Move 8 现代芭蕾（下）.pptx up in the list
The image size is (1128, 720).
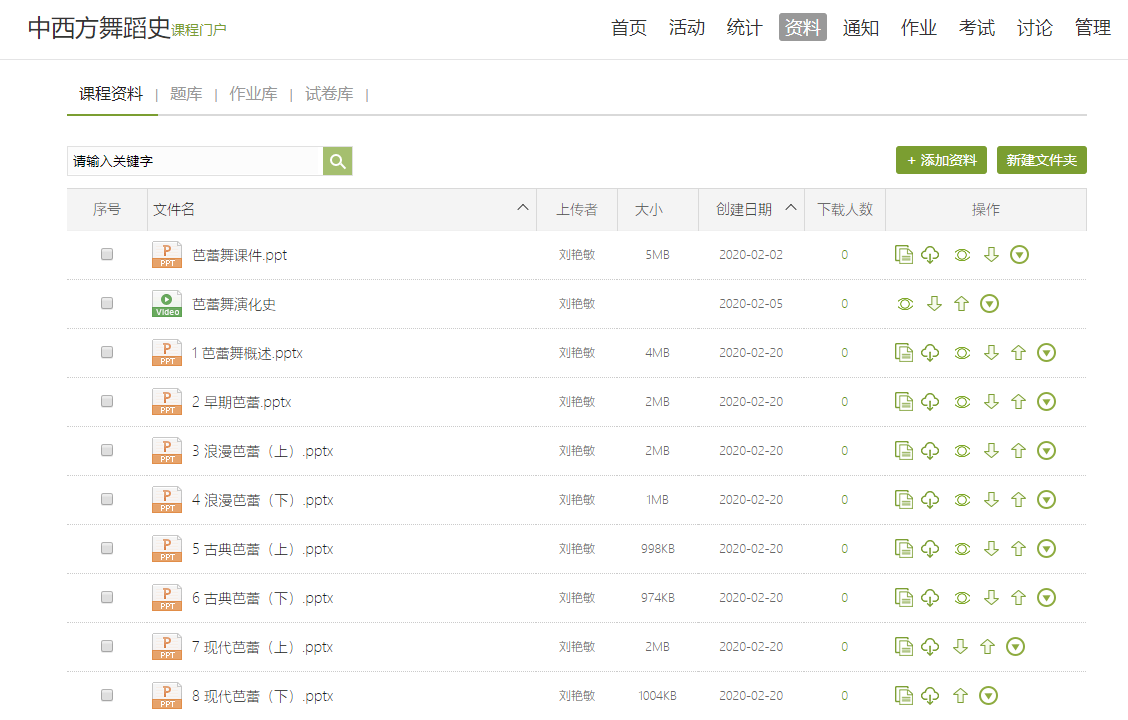961,696
